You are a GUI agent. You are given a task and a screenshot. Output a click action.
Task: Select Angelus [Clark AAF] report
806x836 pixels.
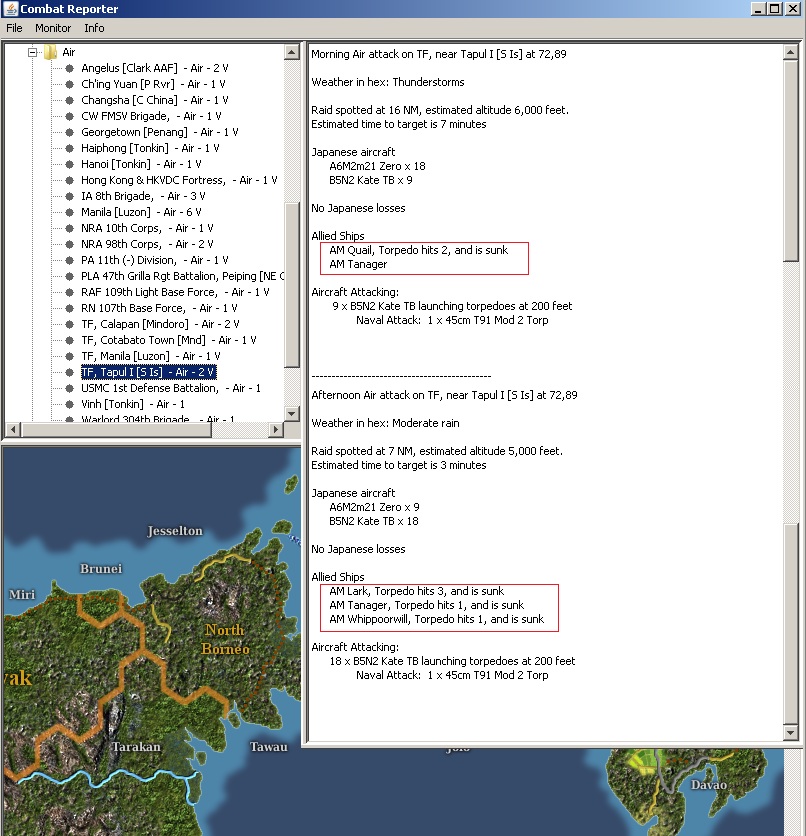tap(155, 68)
